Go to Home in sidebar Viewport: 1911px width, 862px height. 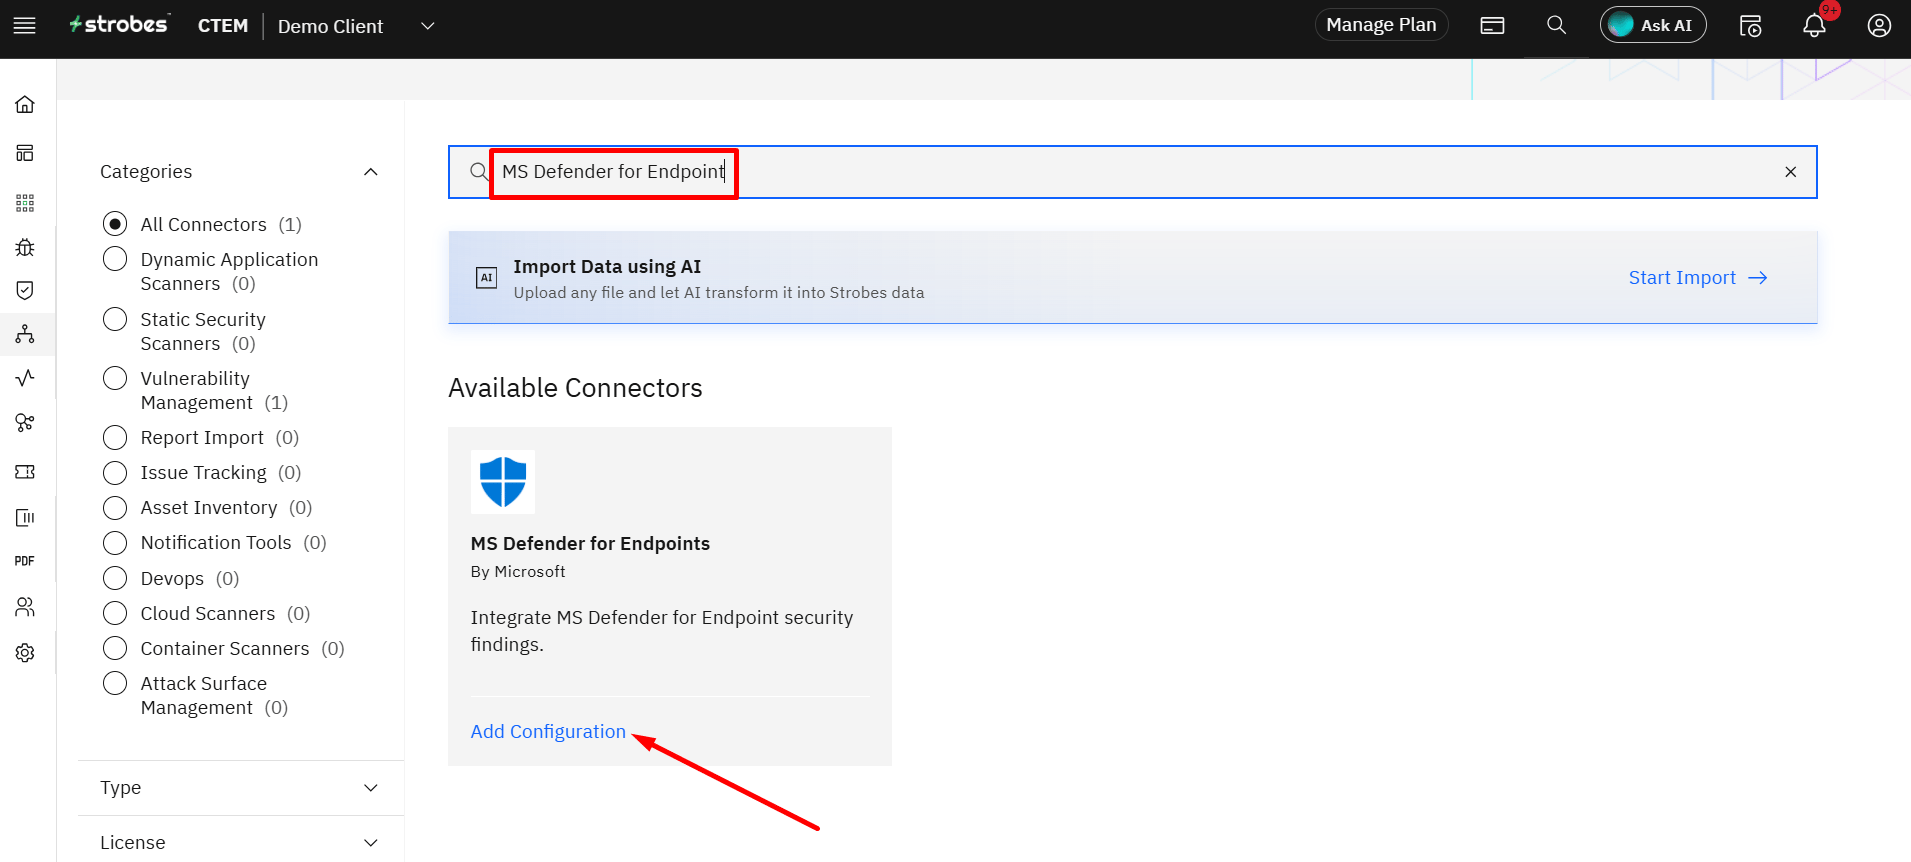click(x=25, y=104)
